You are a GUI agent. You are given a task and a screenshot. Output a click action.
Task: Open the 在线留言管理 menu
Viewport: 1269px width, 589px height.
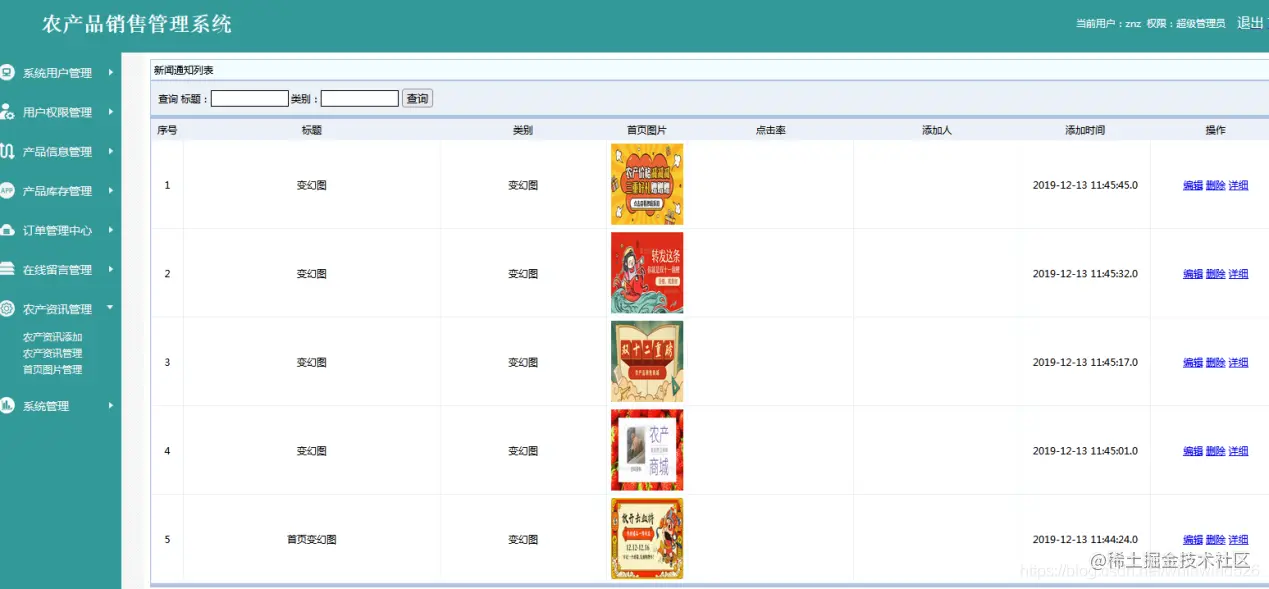point(57,270)
